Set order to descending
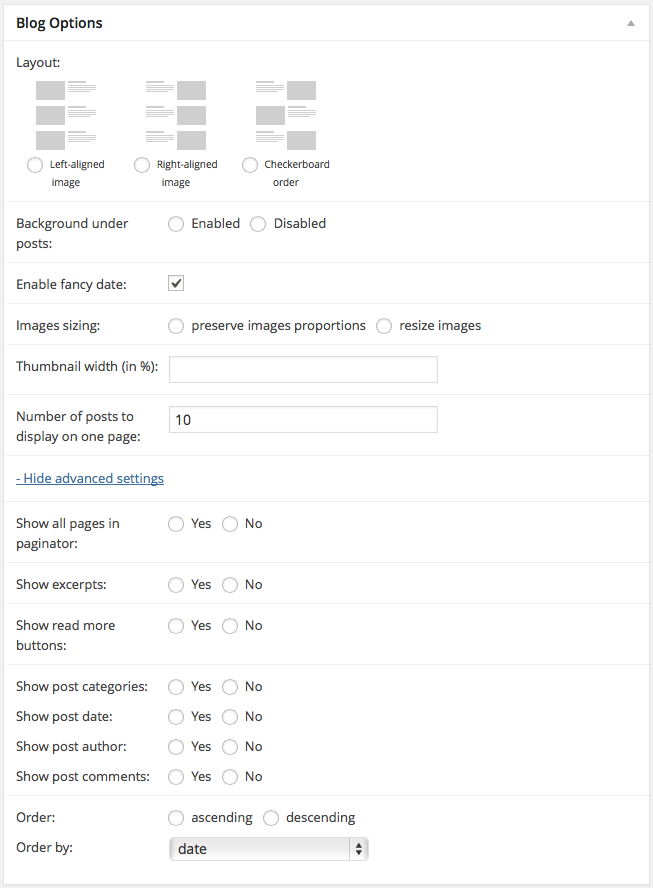The width and height of the screenshot is (653, 888). (x=271, y=818)
